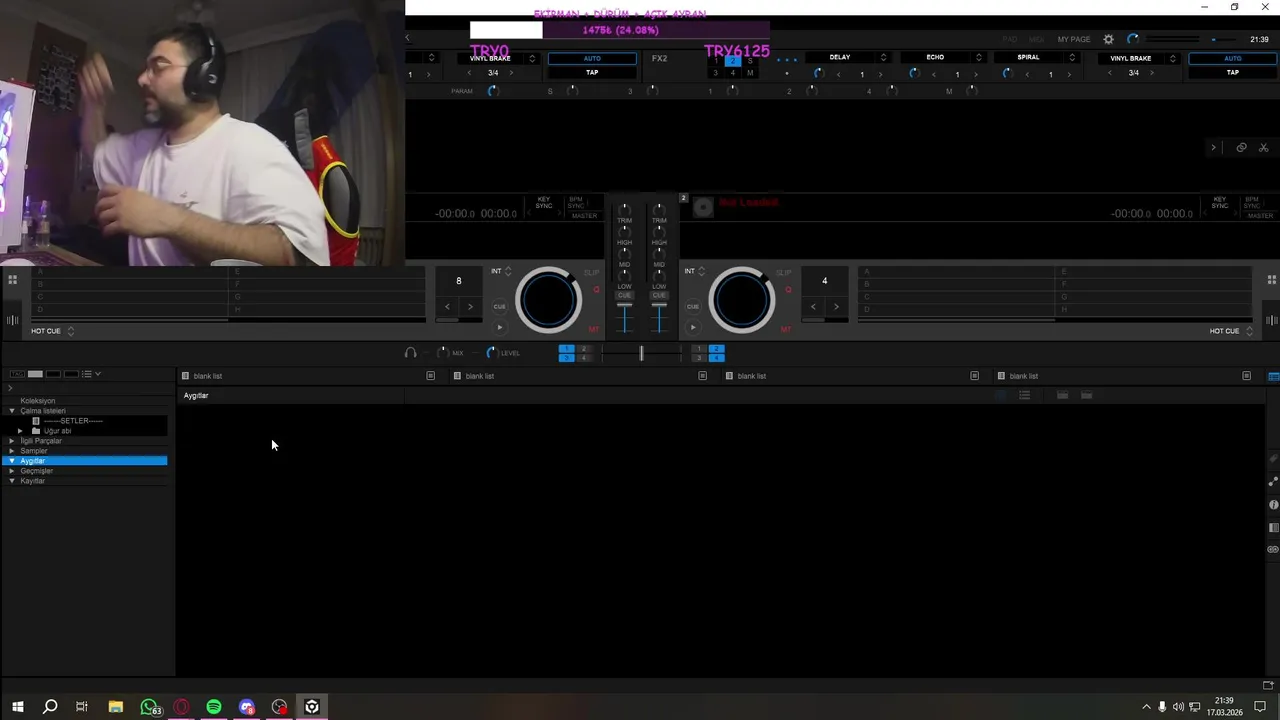1280x720 pixels.
Task: Click the waveform icon beside deck 2 HOT CUE
Action: pos(1272,320)
